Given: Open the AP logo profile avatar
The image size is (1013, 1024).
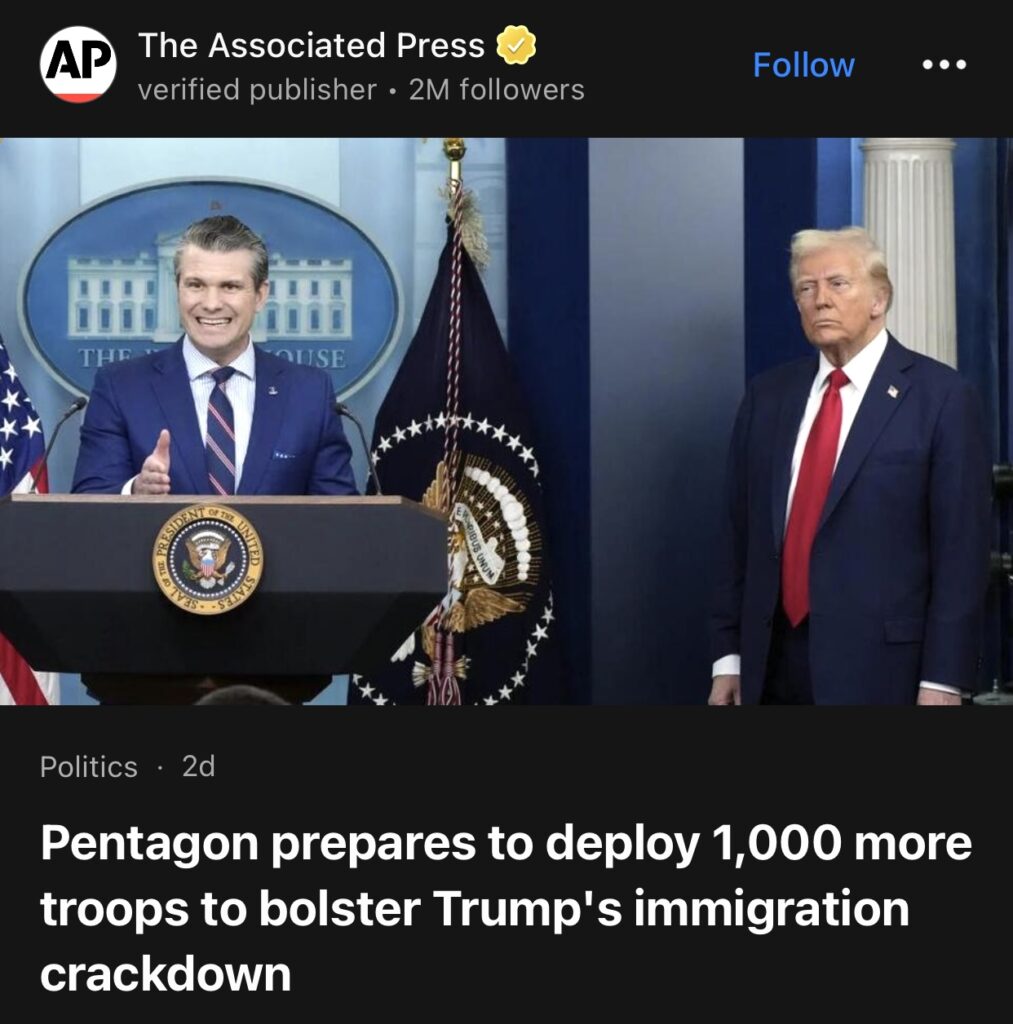Looking at the screenshot, I should pyautogui.click(x=78, y=64).
